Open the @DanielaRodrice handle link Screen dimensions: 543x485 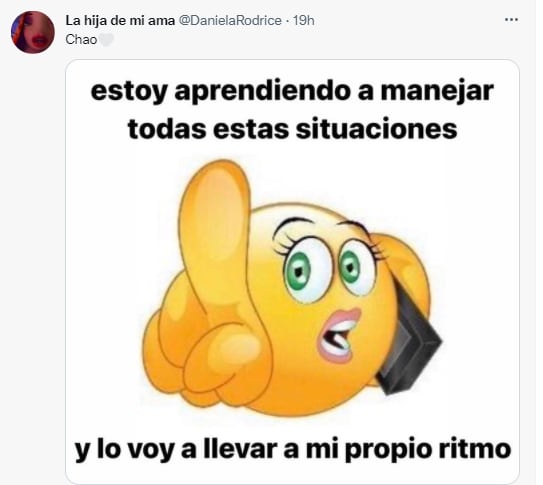pyautogui.click(x=230, y=21)
